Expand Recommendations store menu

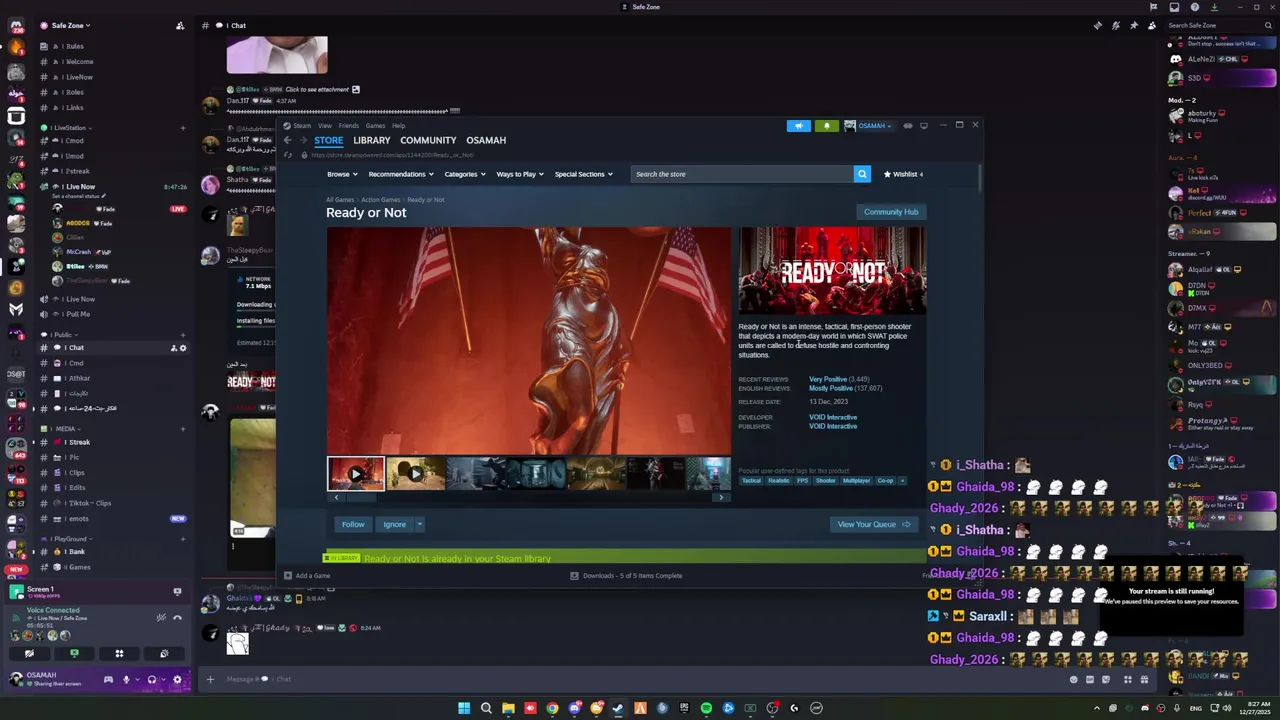coord(401,174)
